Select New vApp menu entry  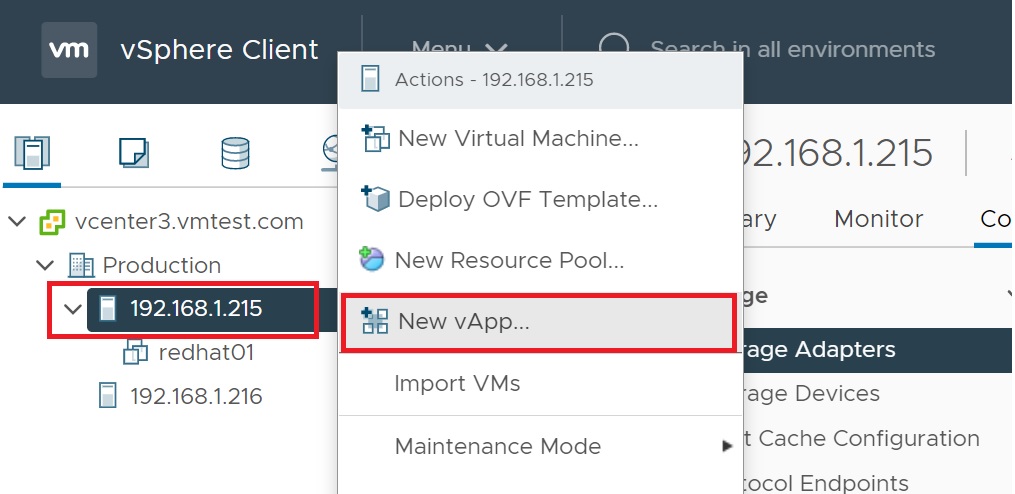pyautogui.click(x=463, y=322)
